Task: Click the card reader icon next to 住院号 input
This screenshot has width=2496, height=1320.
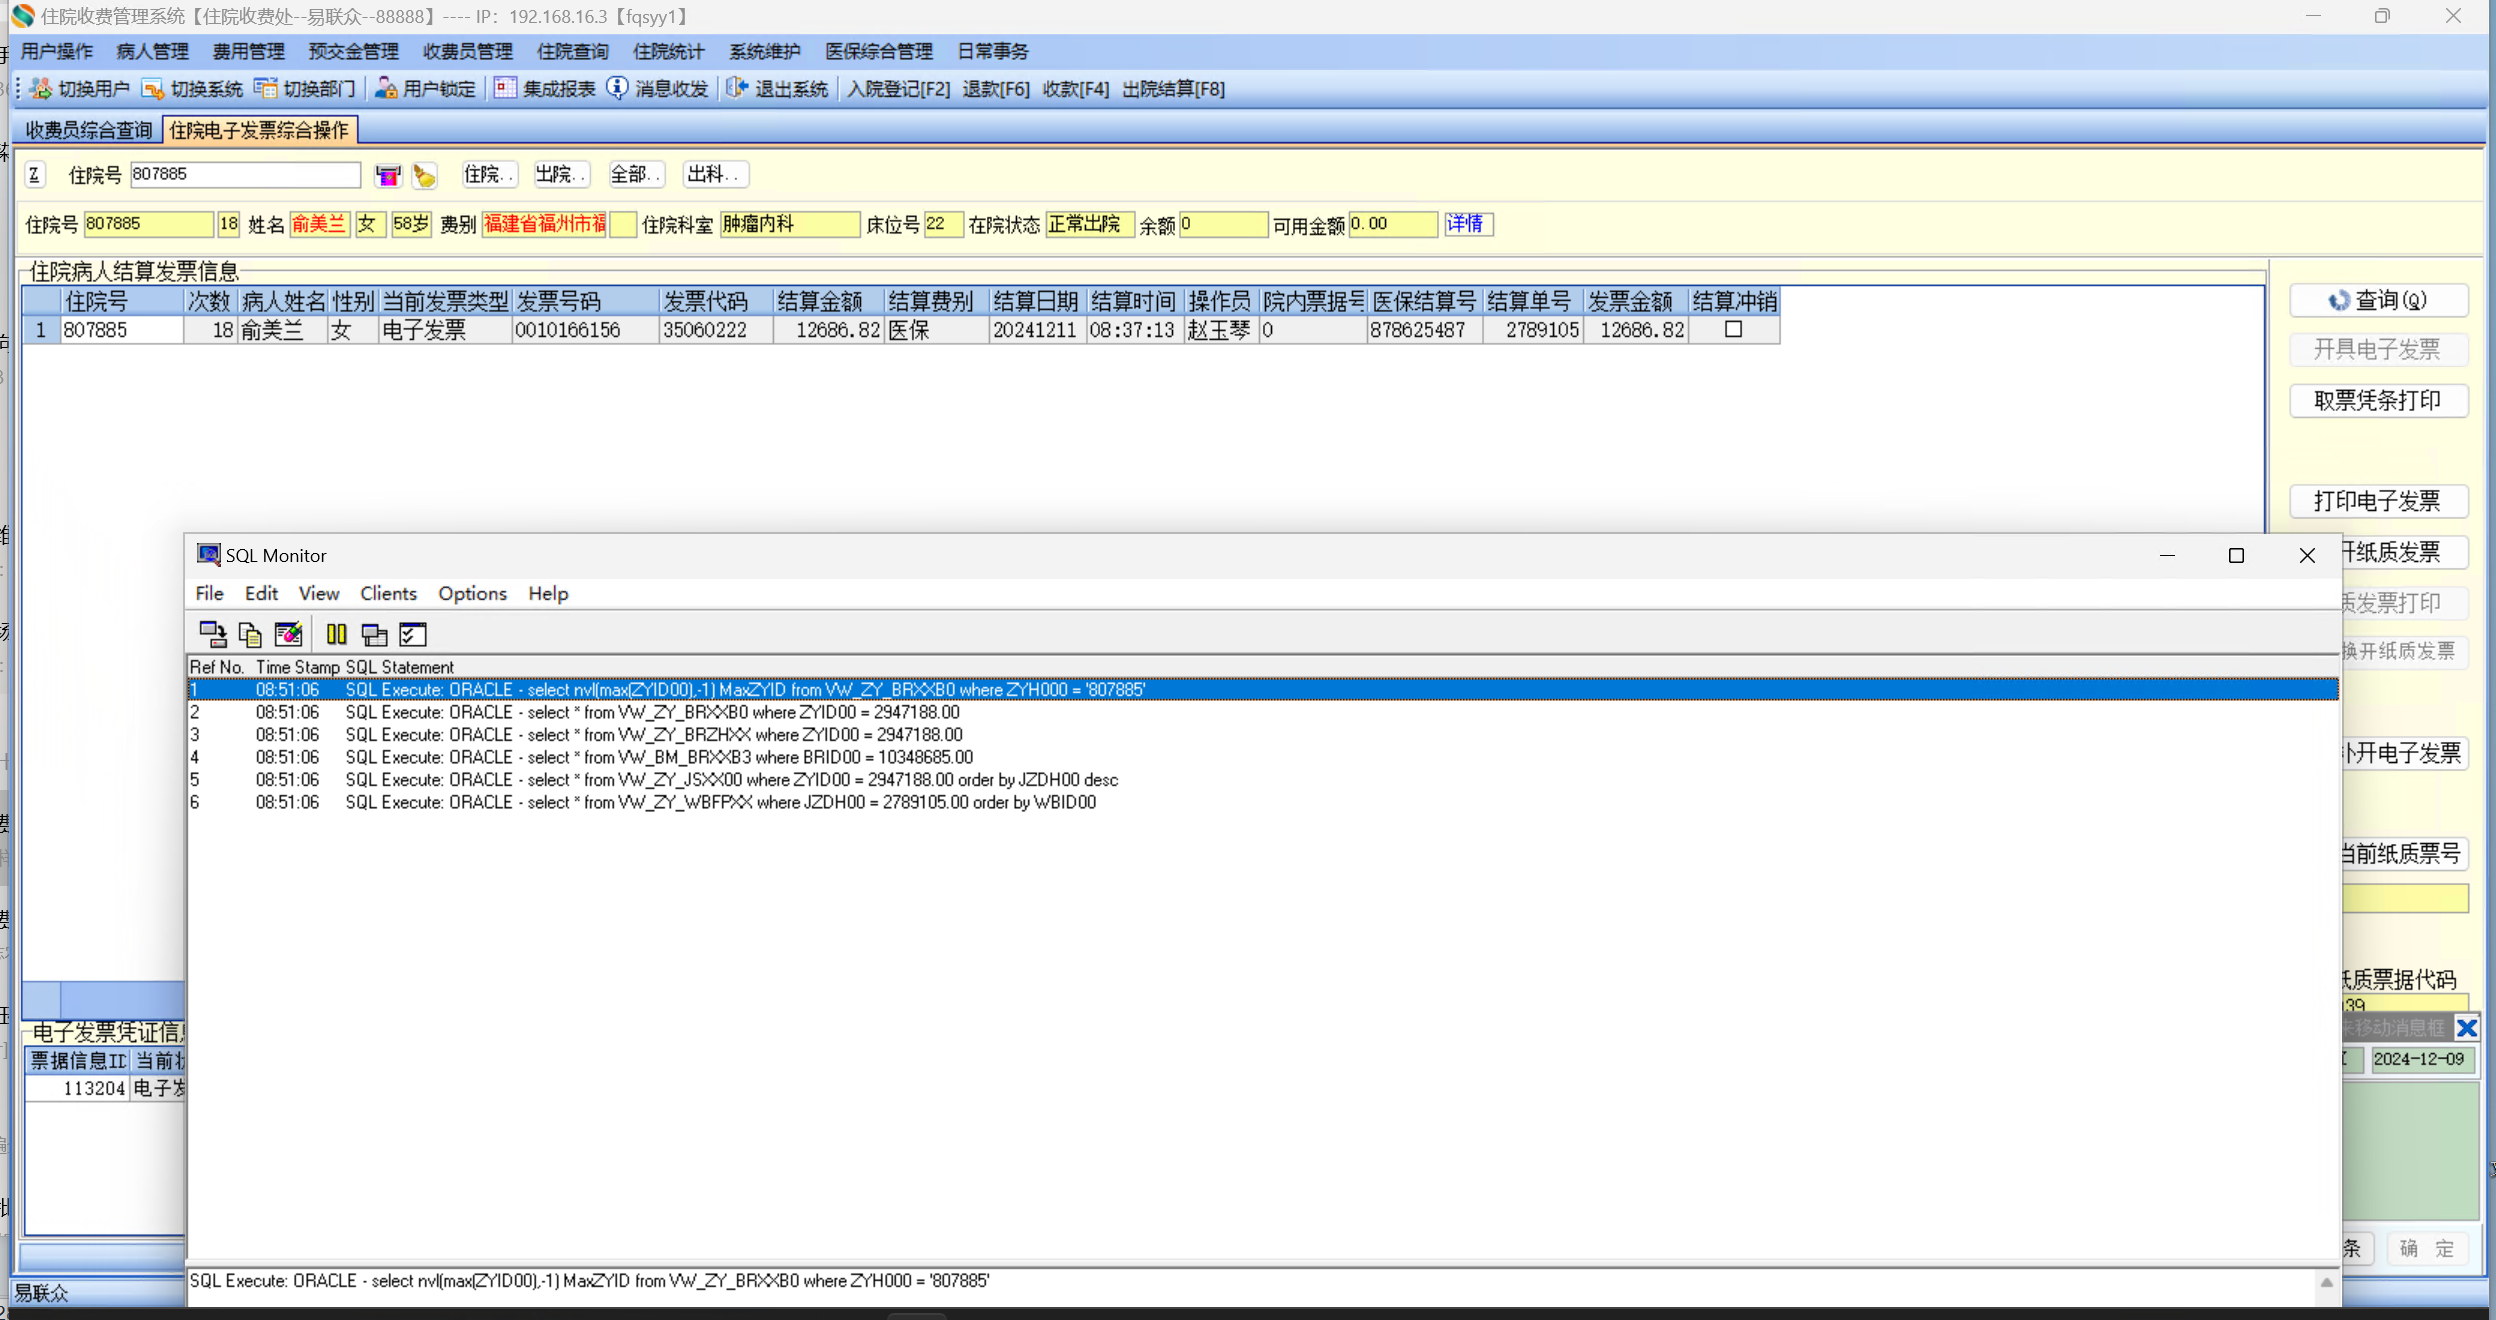Action: [x=388, y=176]
